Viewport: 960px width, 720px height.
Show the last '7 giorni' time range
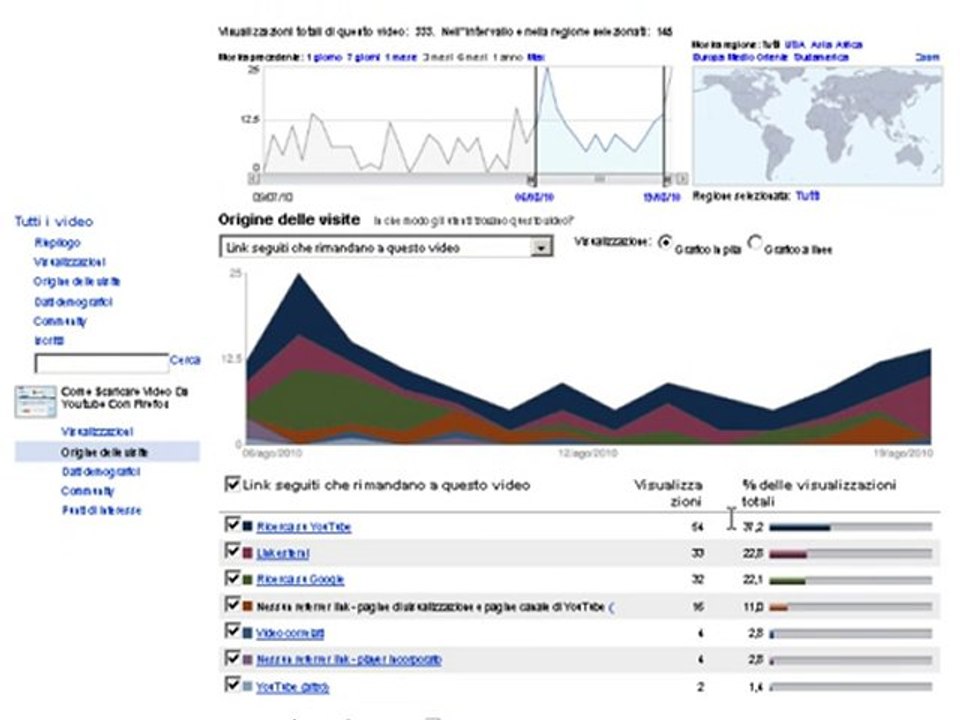click(364, 57)
